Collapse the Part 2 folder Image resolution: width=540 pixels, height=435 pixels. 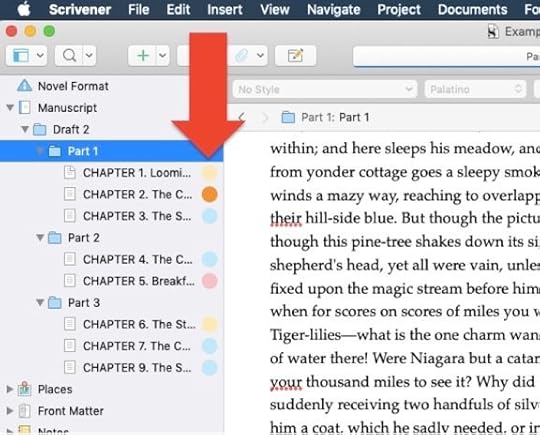coord(40,237)
